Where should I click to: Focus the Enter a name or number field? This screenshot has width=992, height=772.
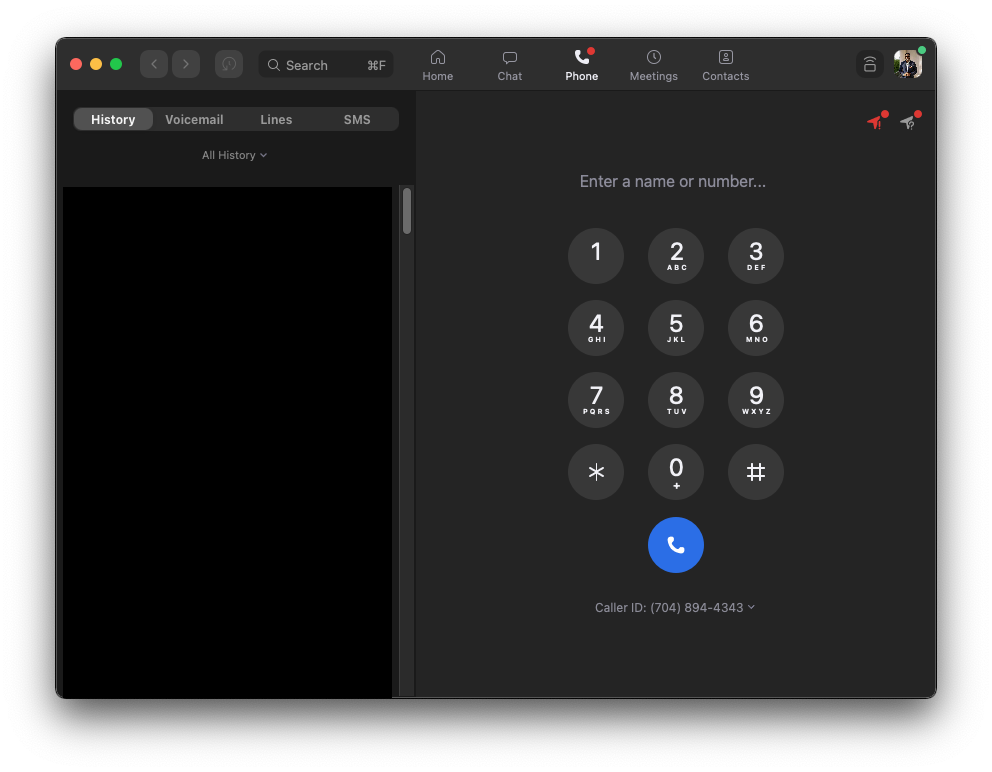[673, 182]
